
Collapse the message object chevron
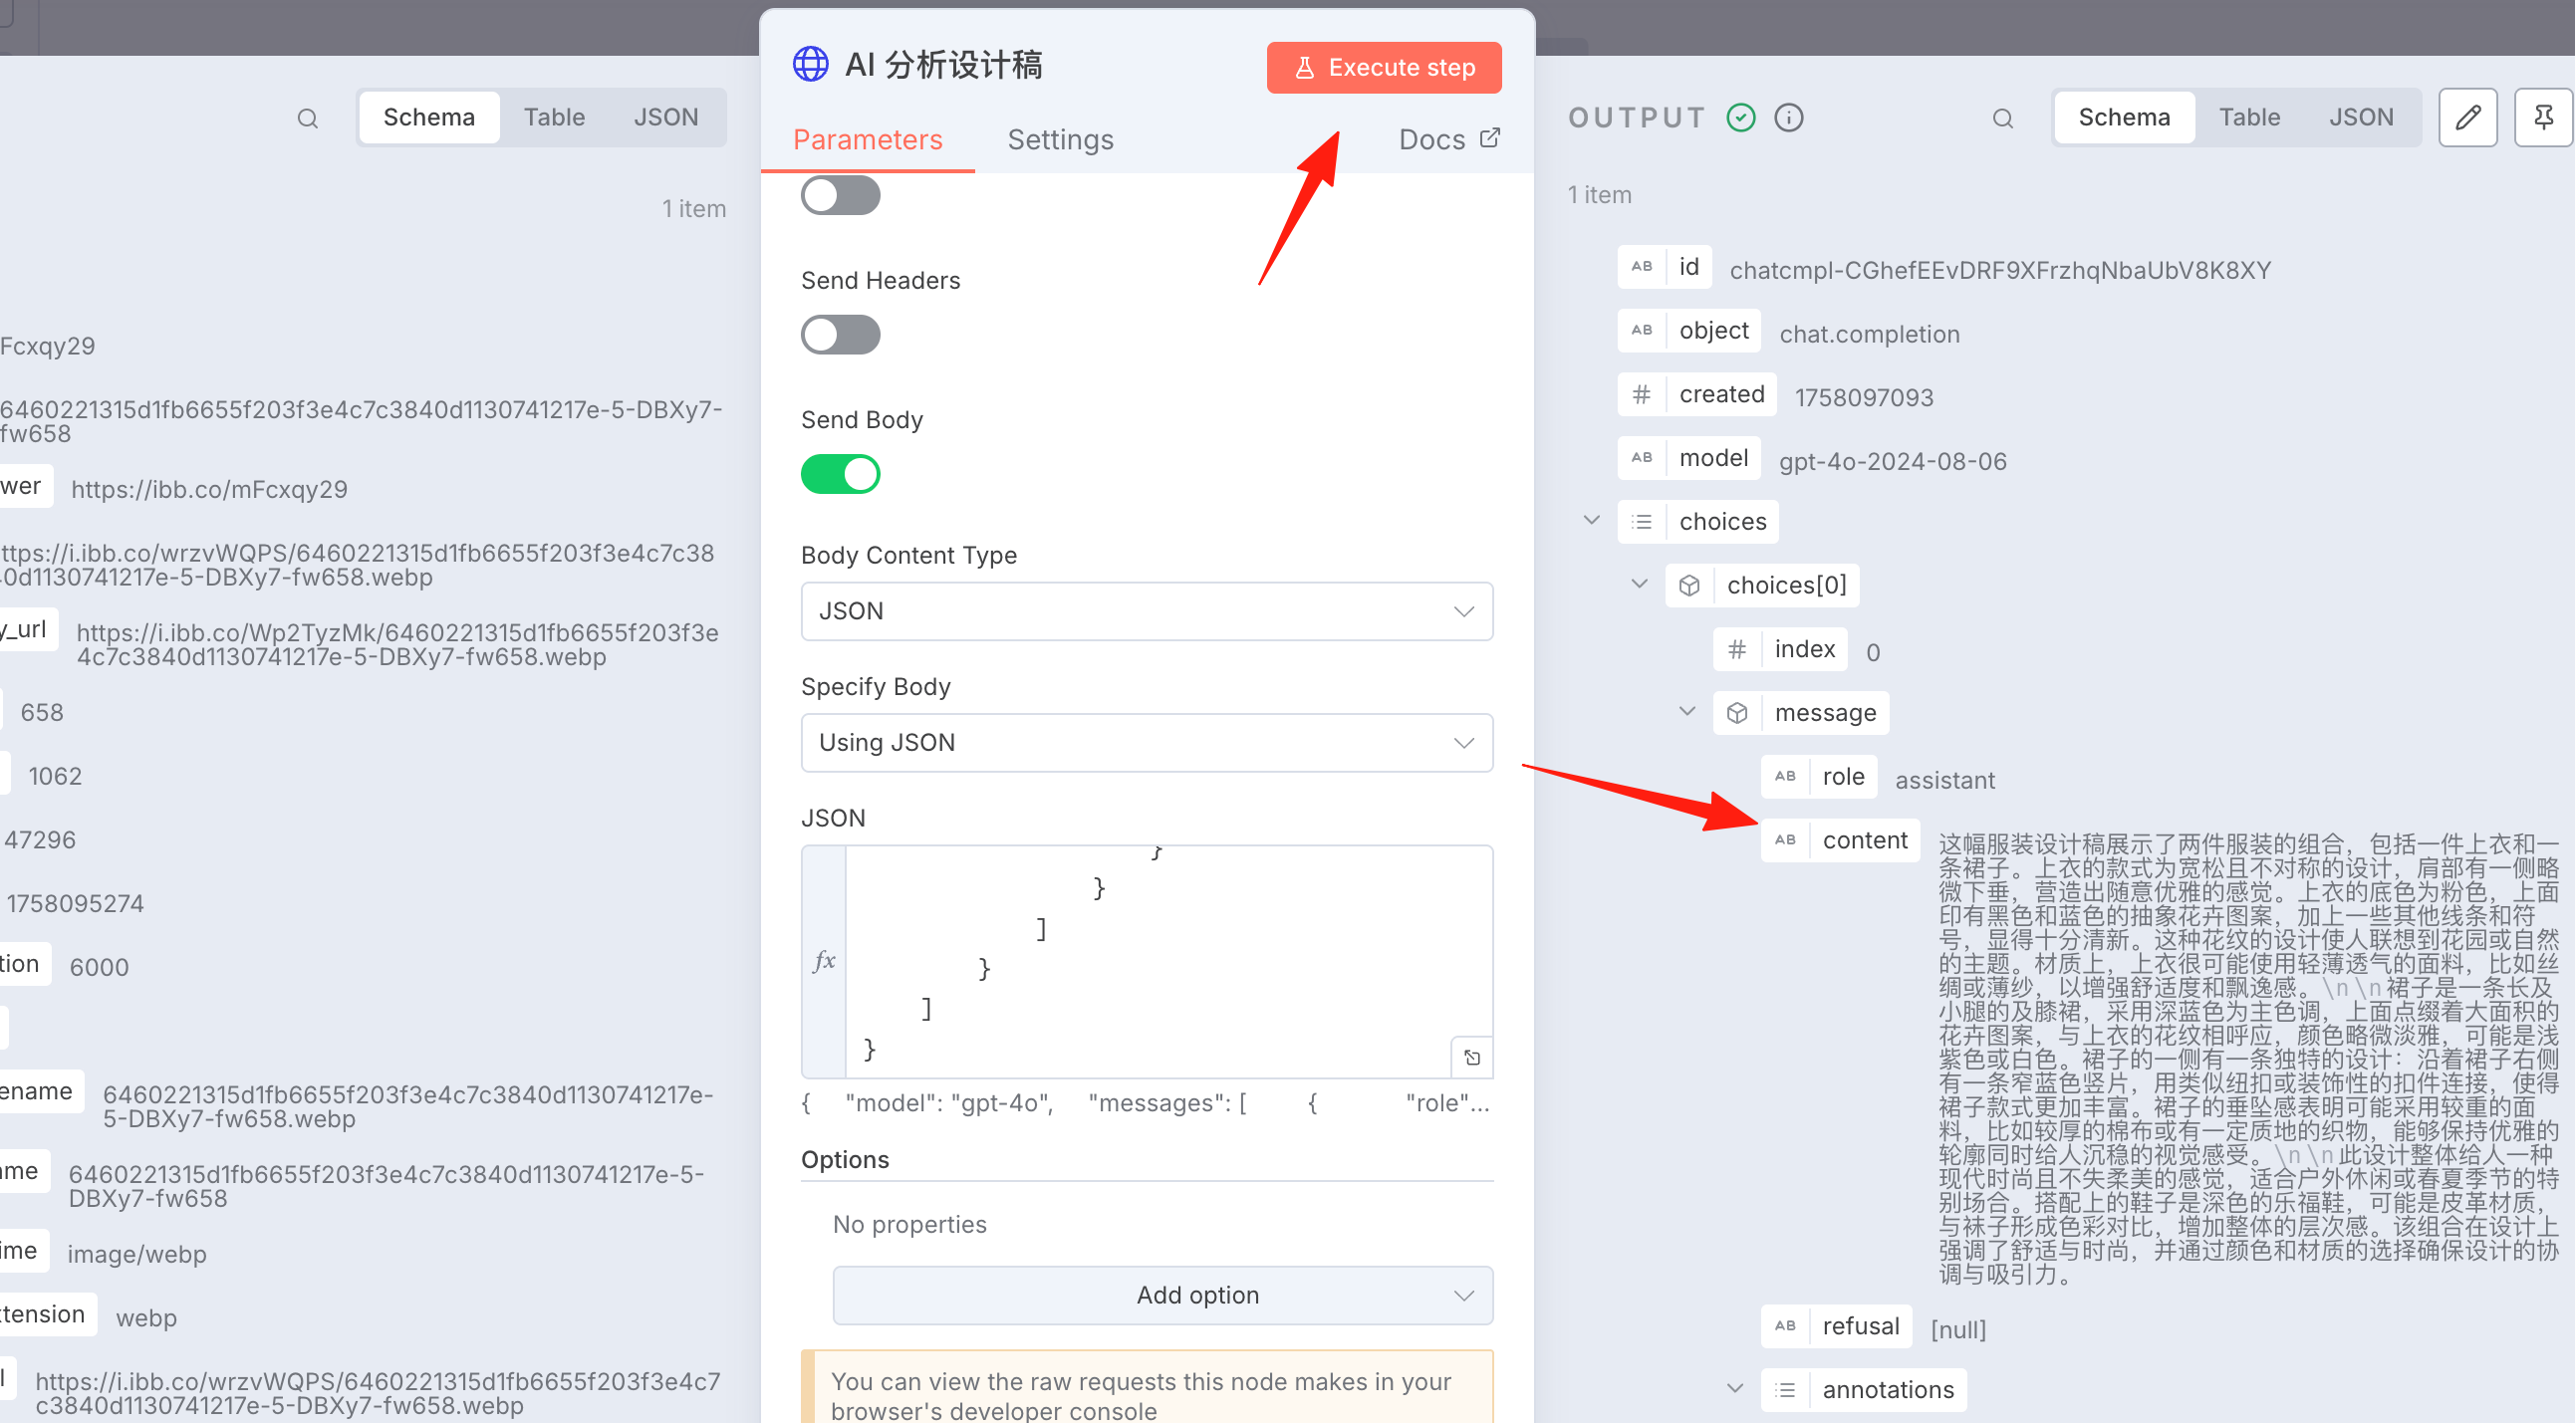tap(1687, 711)
